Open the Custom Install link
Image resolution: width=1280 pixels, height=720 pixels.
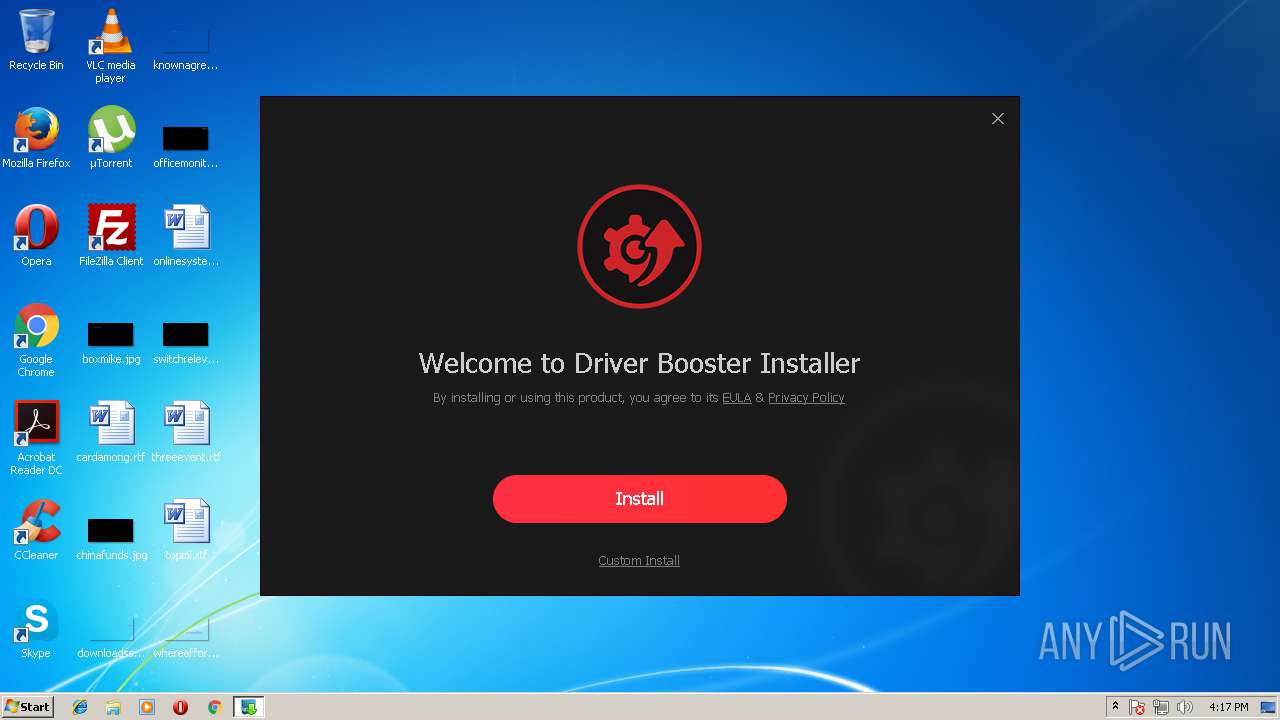[x=639, y=561]
